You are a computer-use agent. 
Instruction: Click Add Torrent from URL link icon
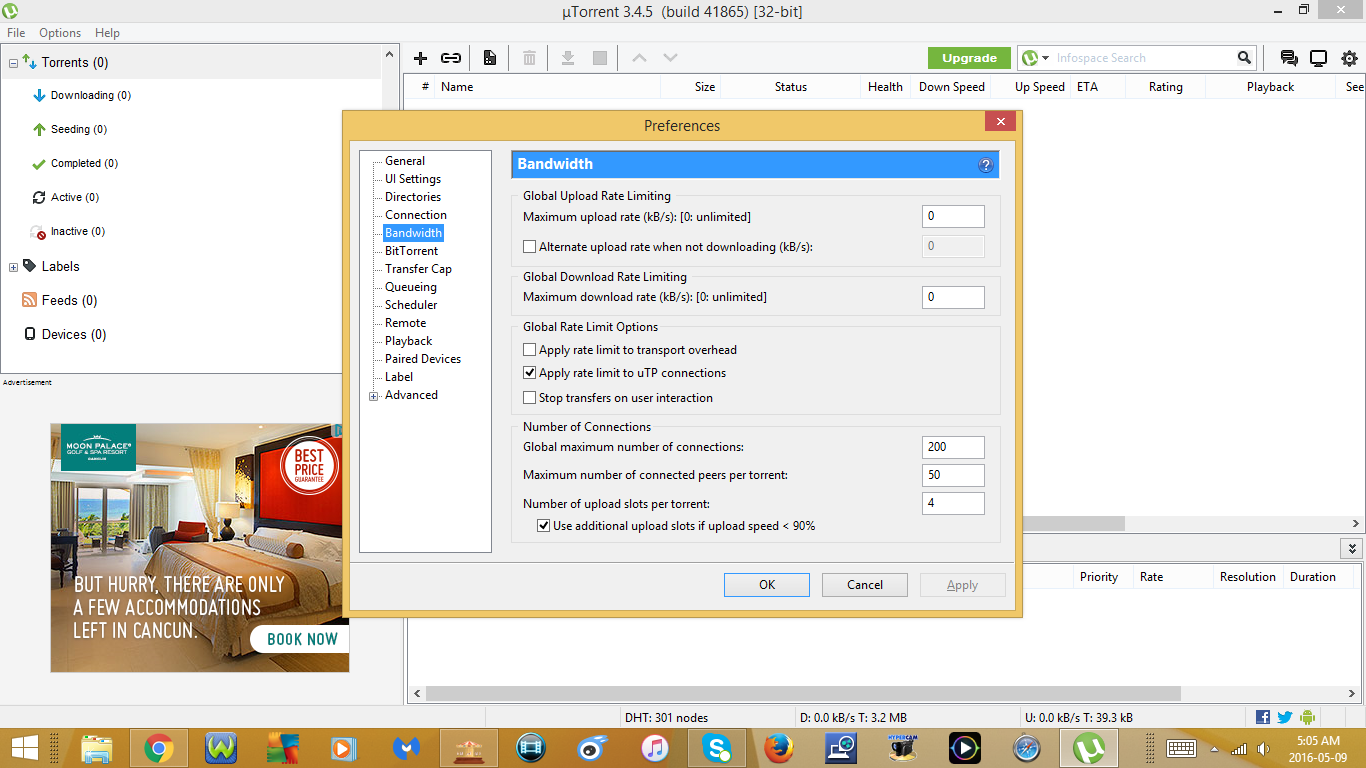(451, 58)
